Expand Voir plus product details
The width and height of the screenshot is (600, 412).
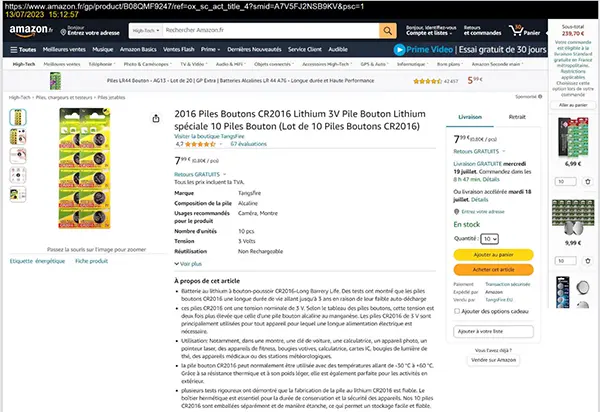tap(188, 264)
